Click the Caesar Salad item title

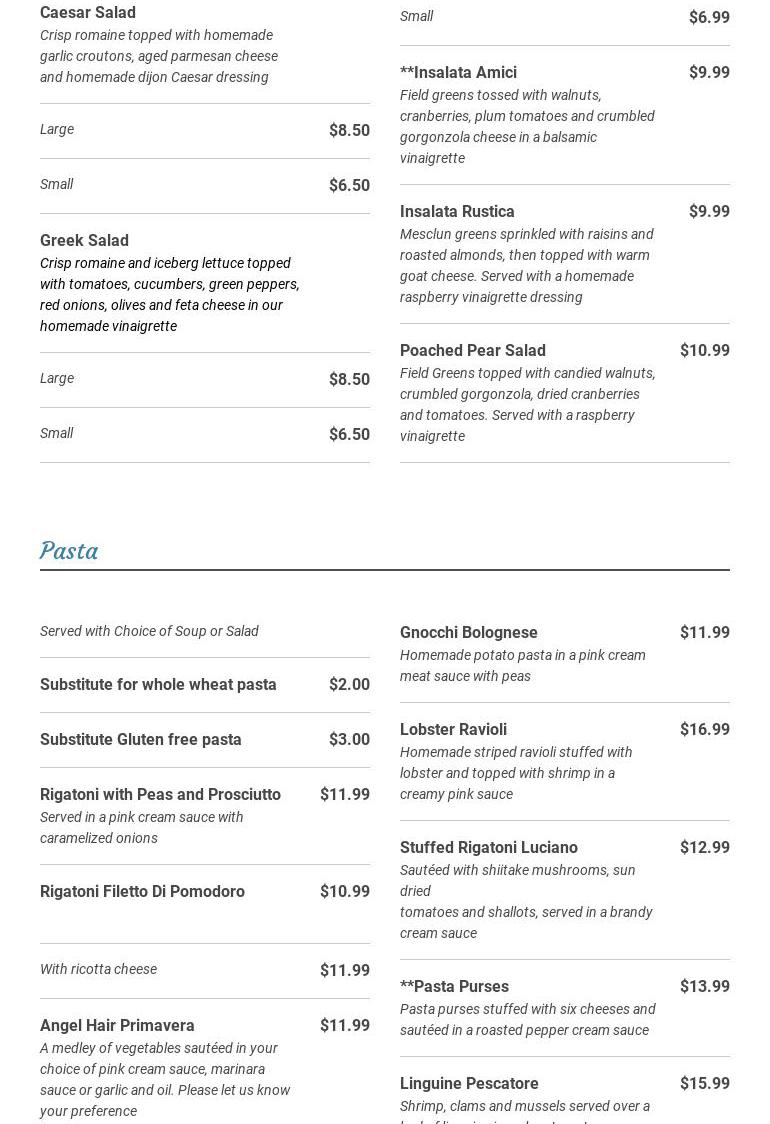pos(88,13)
